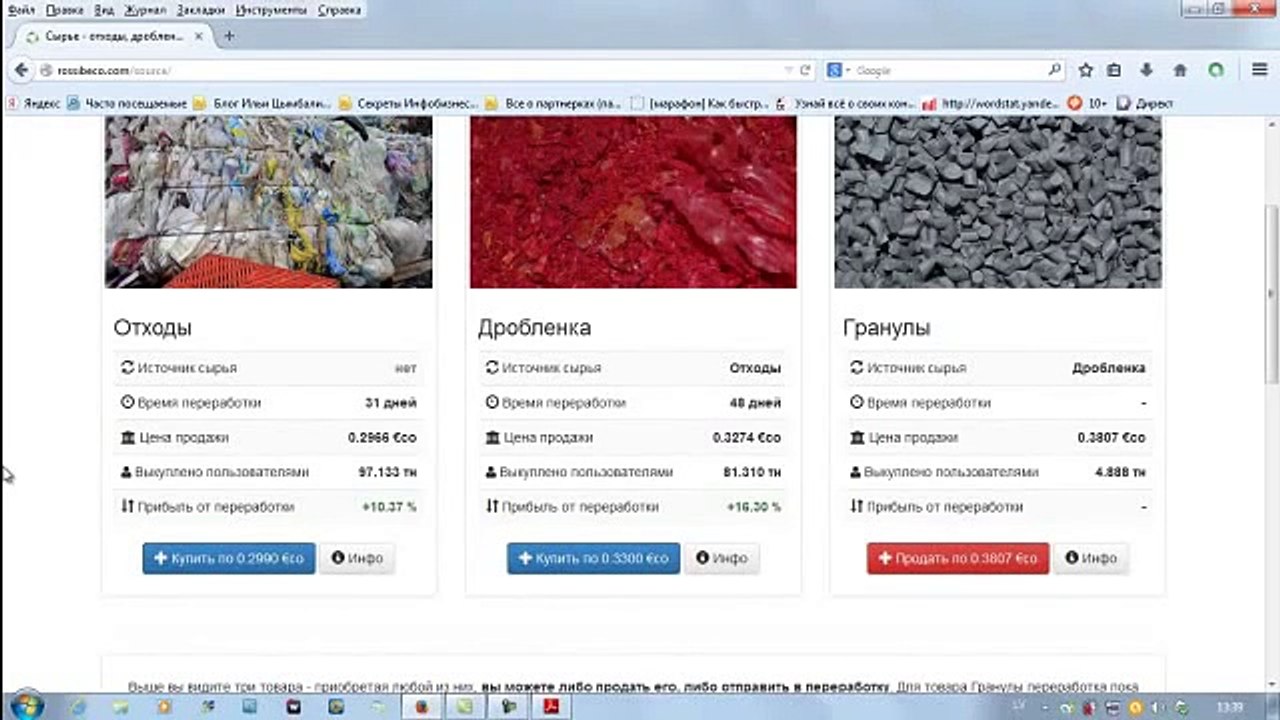Click Купить по 0.3300 €co button
Screen dimensions: 1280x720
click(x=593, y=558)
